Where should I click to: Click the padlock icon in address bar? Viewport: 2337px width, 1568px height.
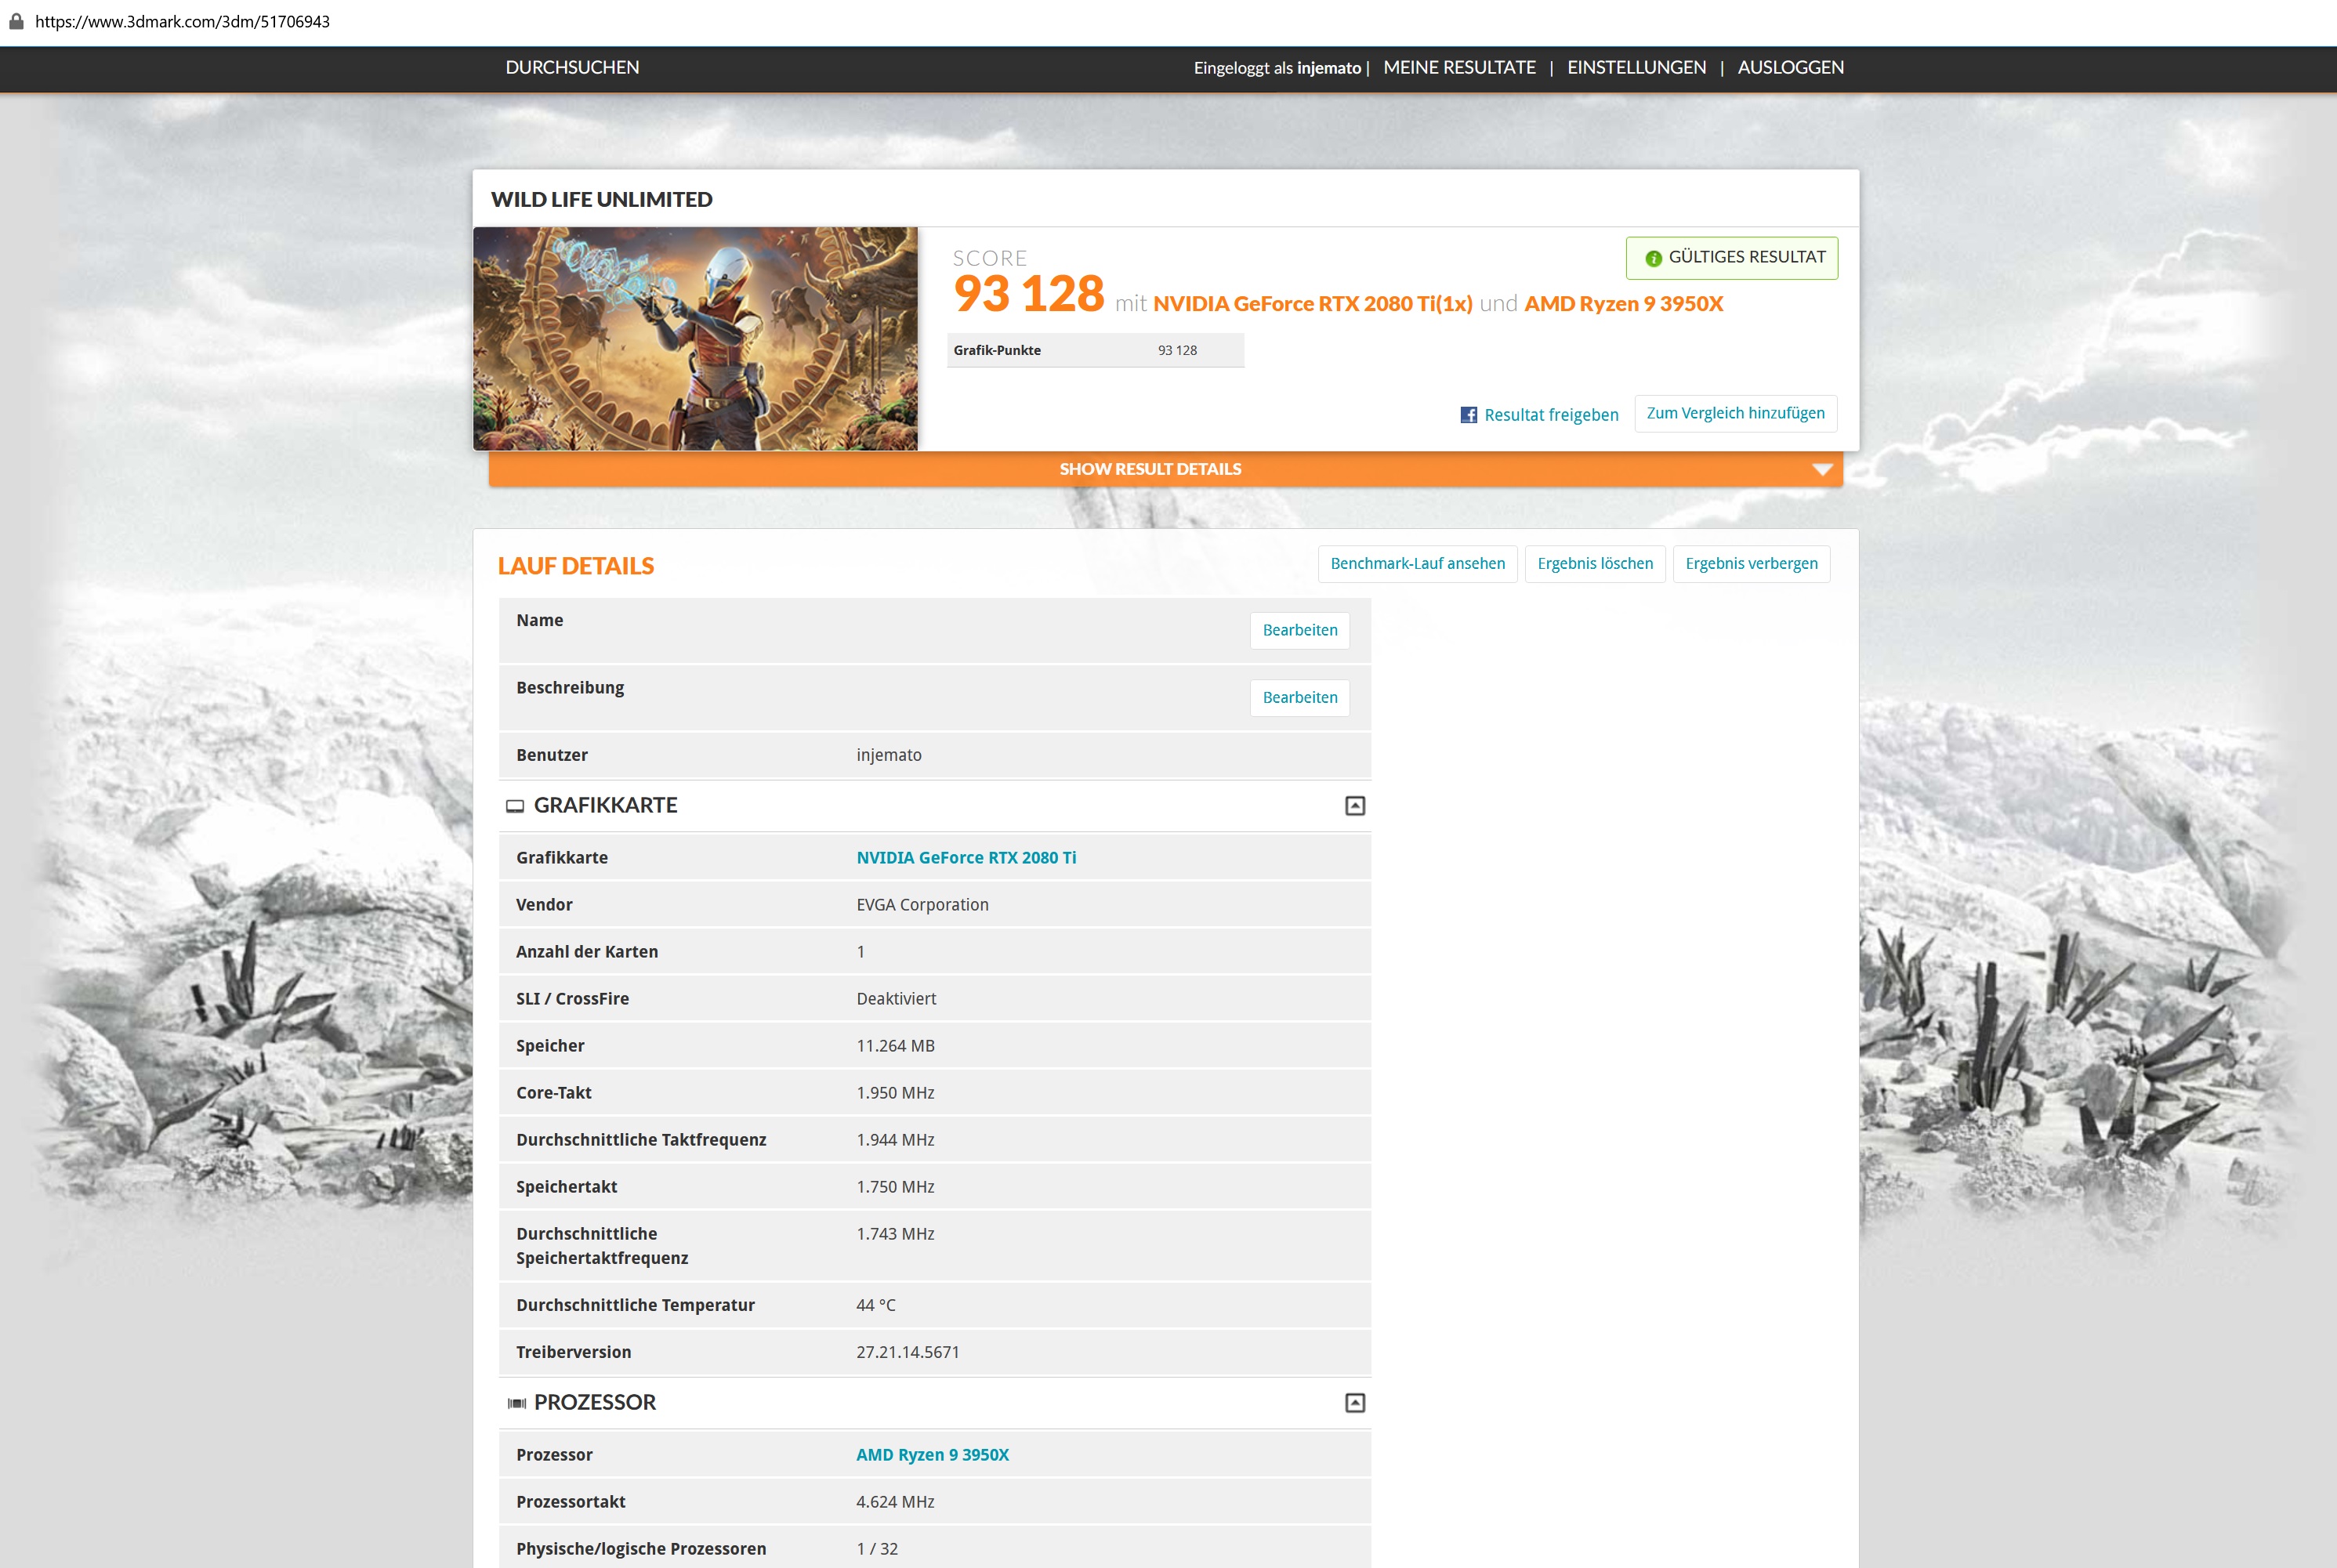coord(16,21)
